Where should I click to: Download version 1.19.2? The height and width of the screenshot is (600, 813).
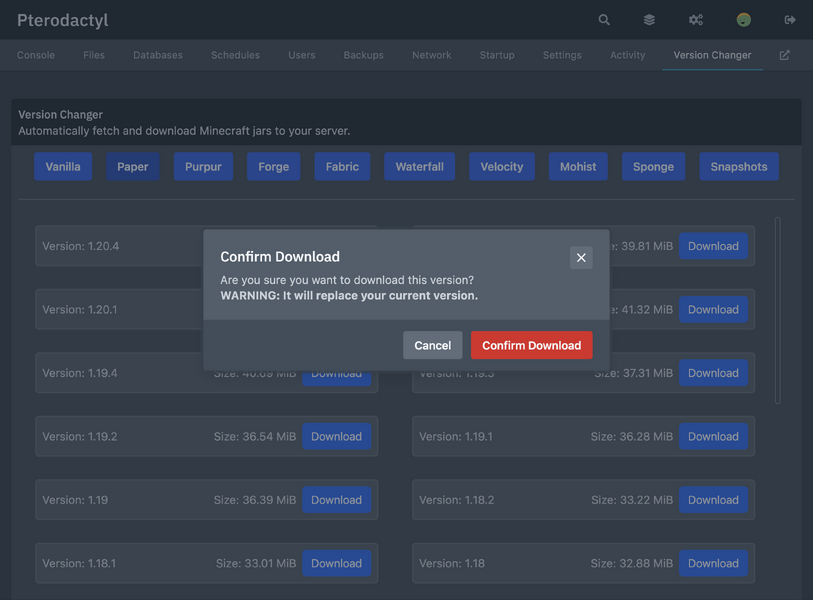click(x=337, y=437)
